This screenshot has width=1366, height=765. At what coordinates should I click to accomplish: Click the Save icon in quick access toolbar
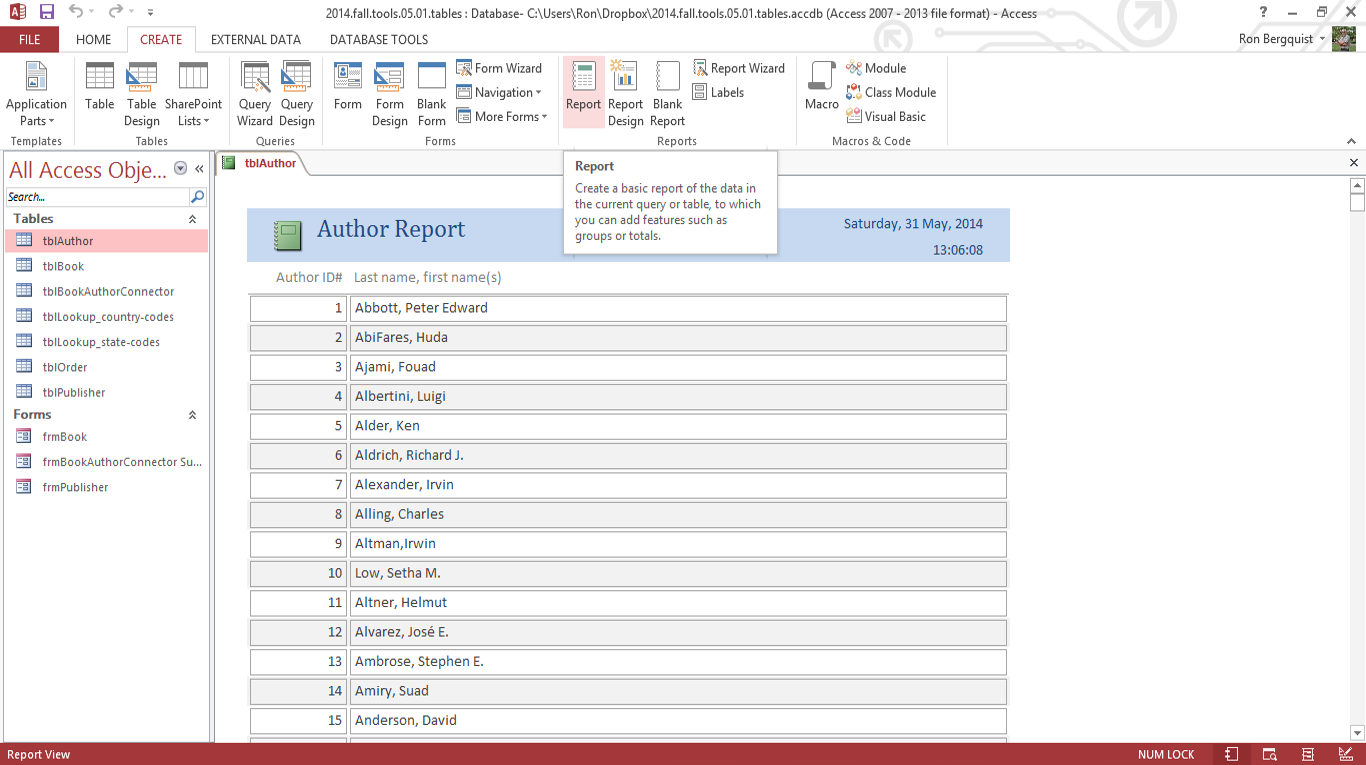click(x=47, y=13)
